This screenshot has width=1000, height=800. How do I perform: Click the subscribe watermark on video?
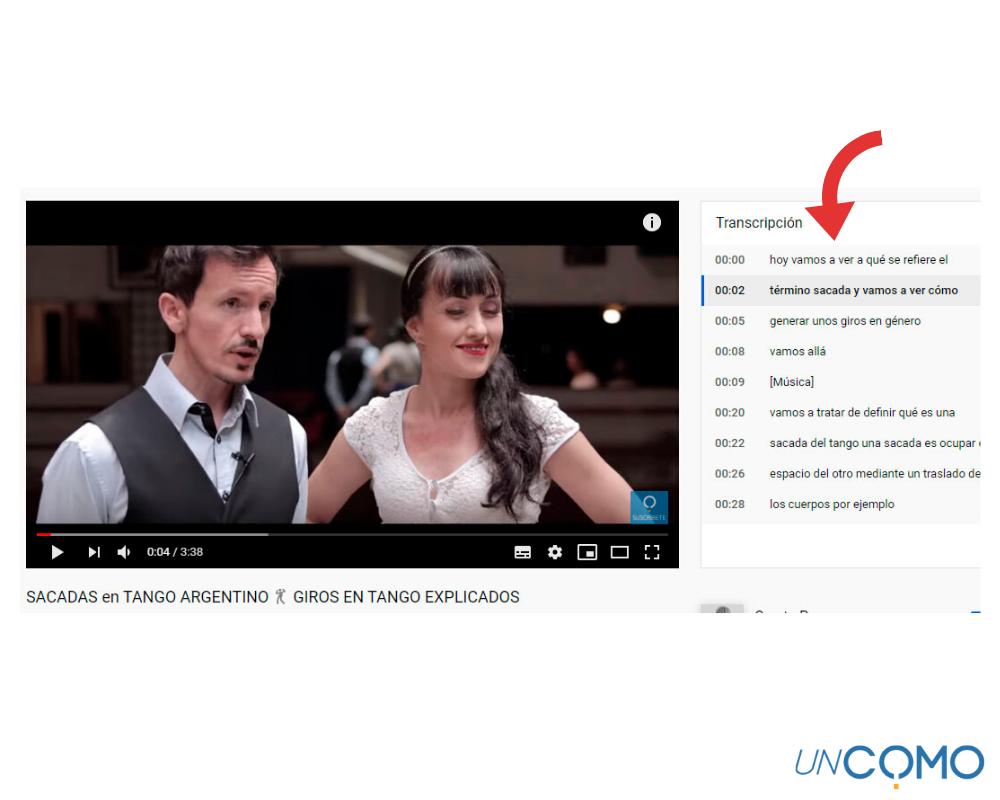click(x=648, y=506)
